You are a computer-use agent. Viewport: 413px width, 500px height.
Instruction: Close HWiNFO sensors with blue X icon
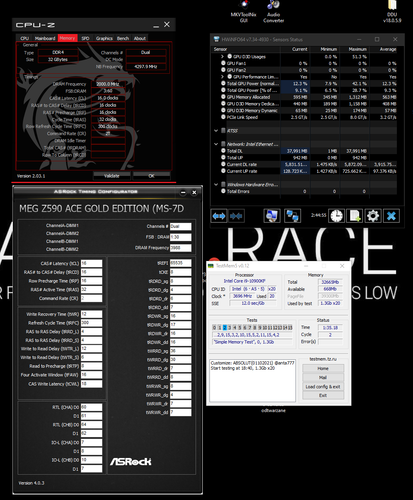coord(391,216)
